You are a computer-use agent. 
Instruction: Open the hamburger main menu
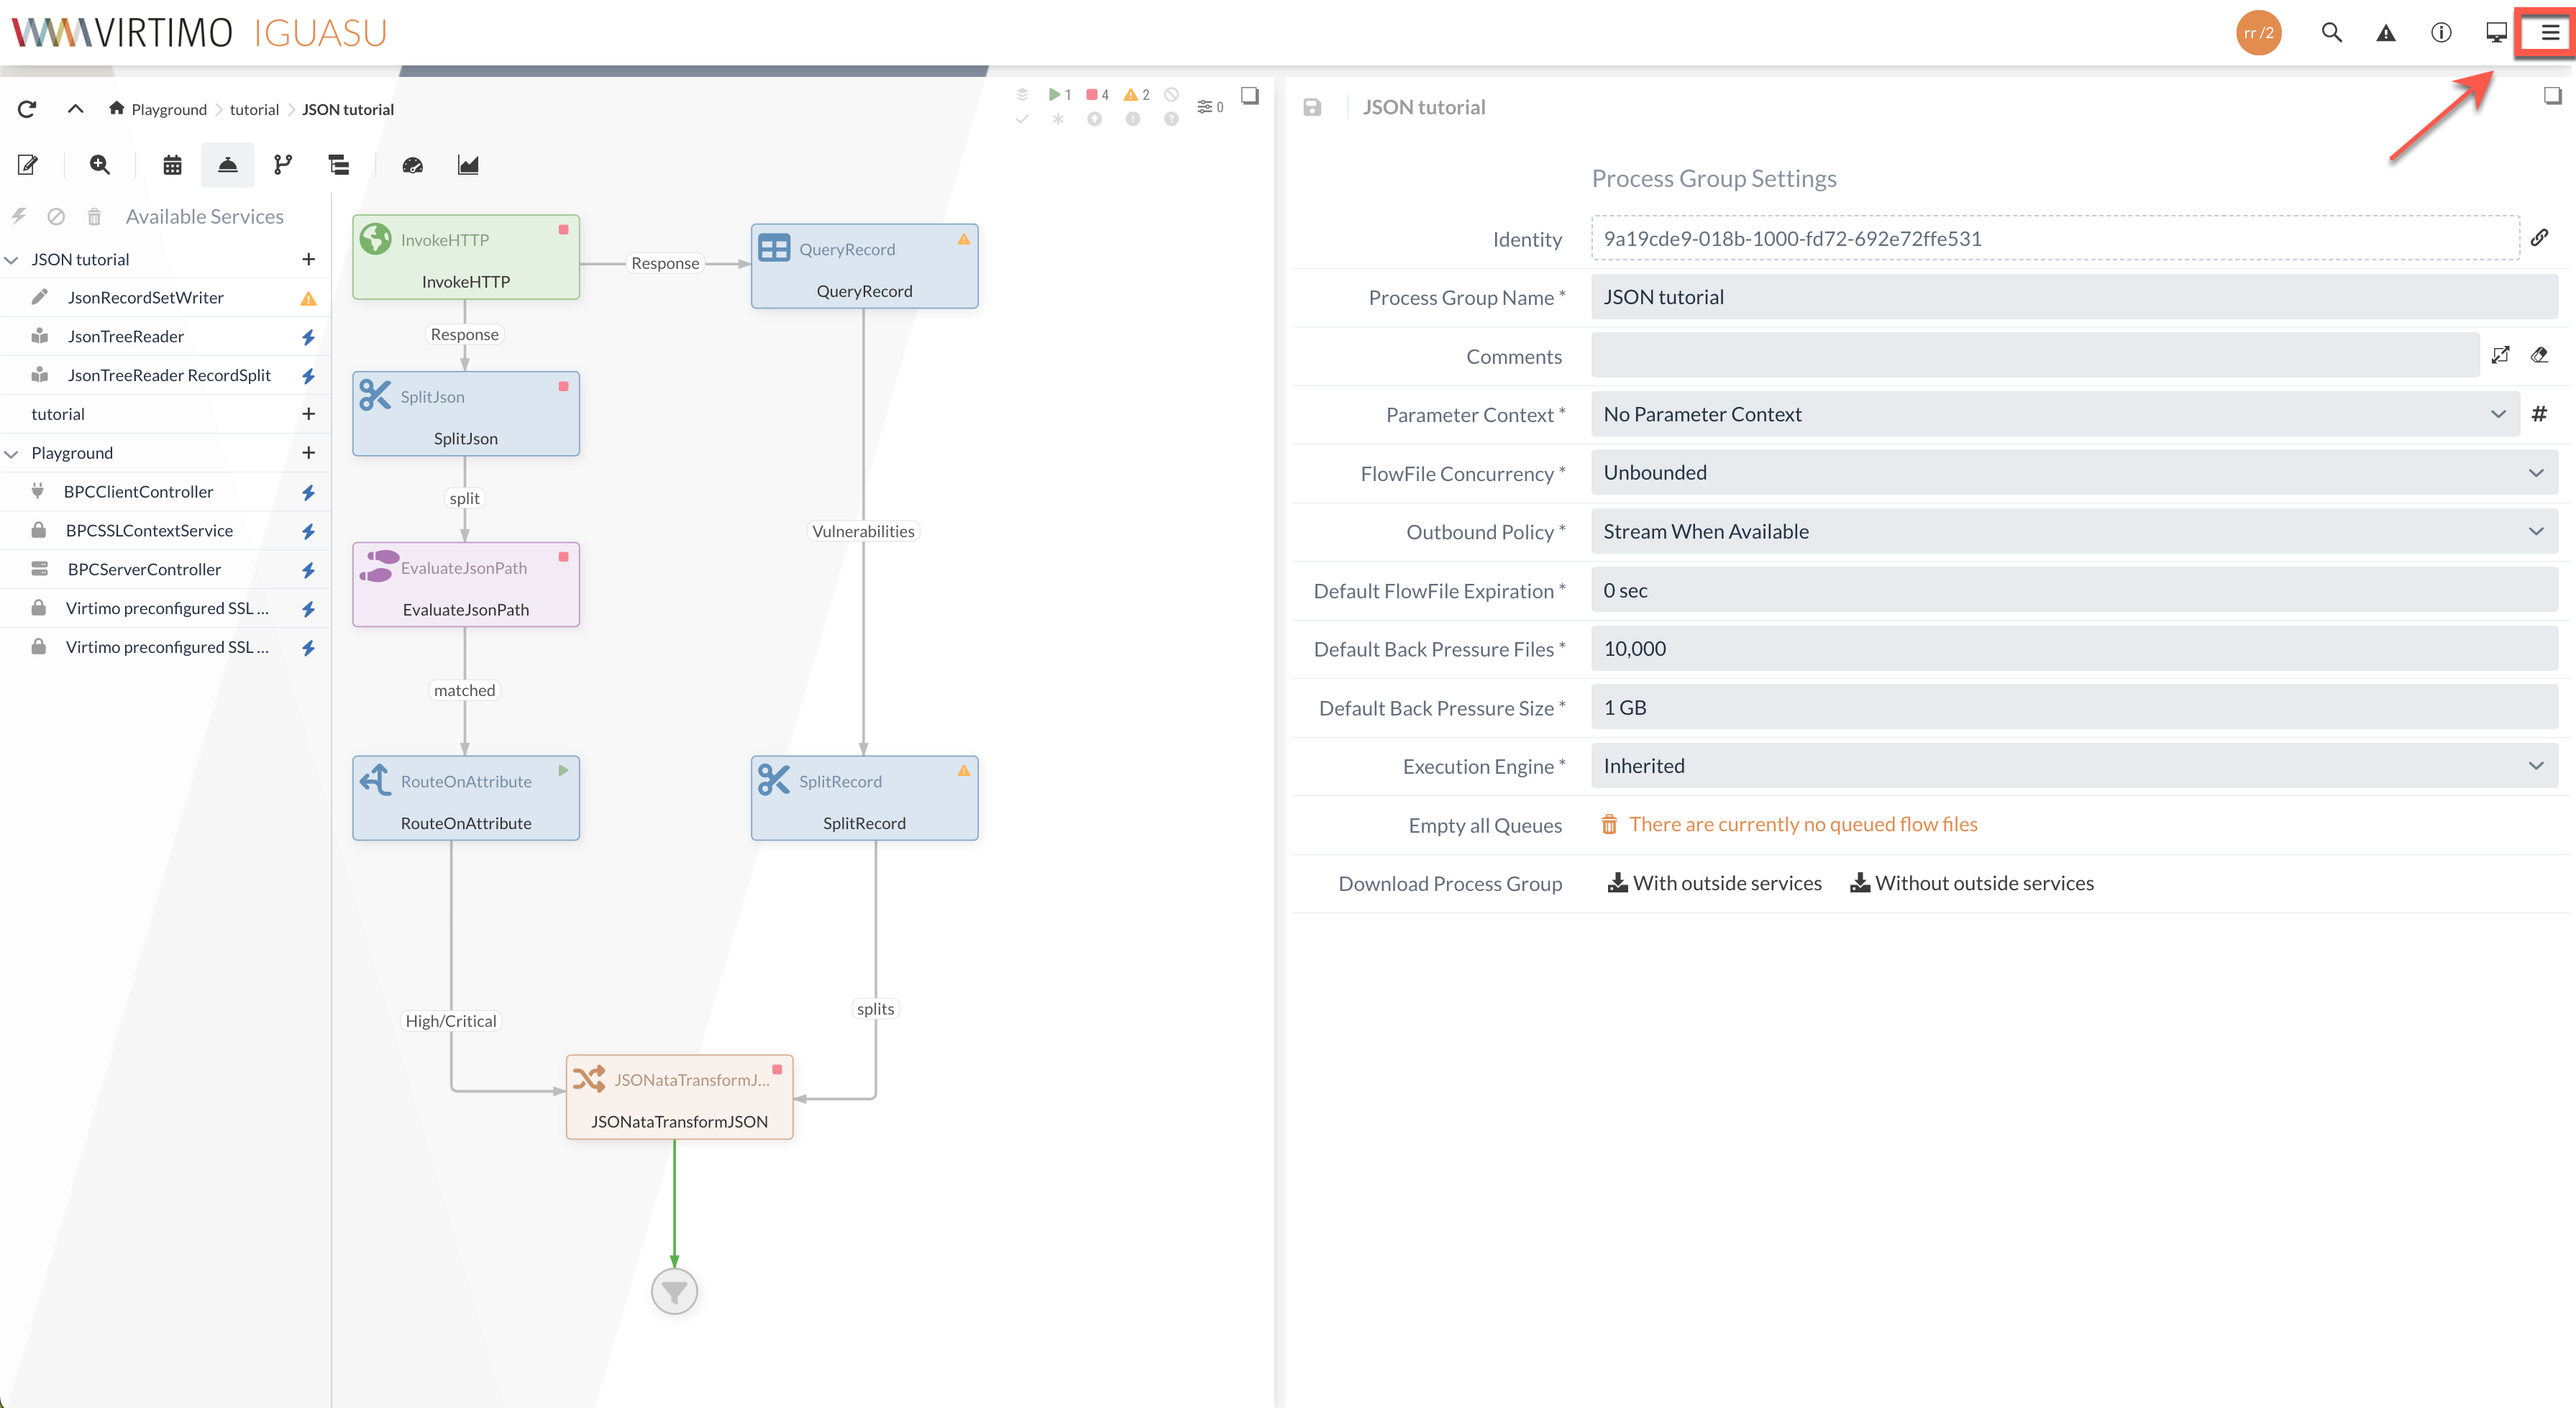click(x=2549, y=33)
